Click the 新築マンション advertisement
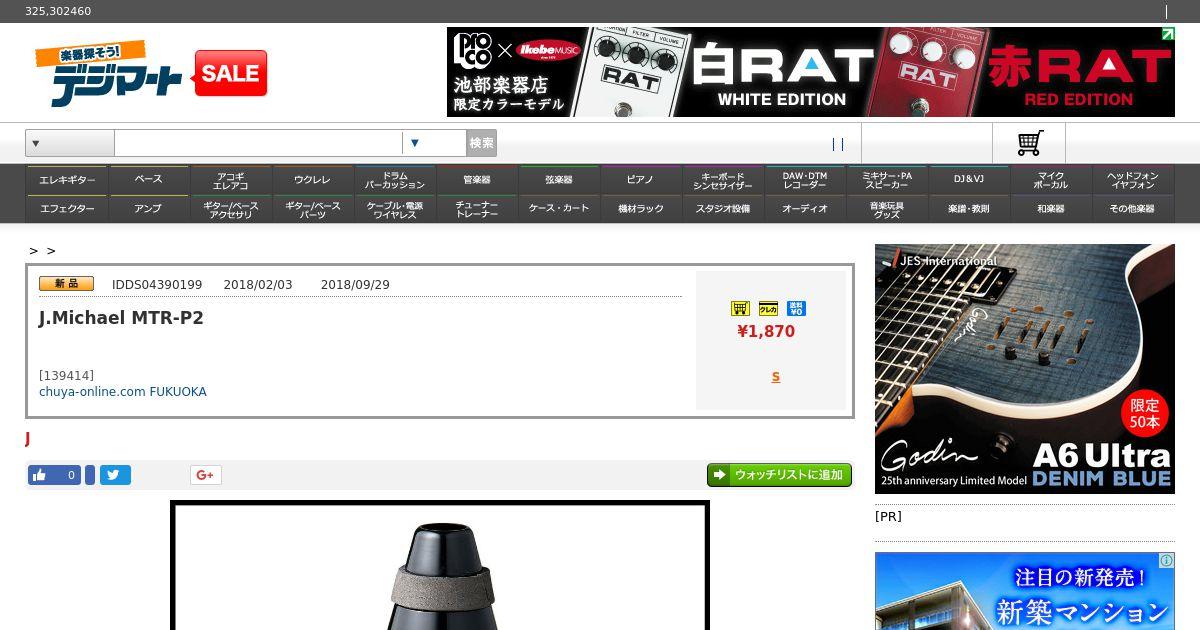Screen dimensions: 1200x630 click(x=1025, y=591)
